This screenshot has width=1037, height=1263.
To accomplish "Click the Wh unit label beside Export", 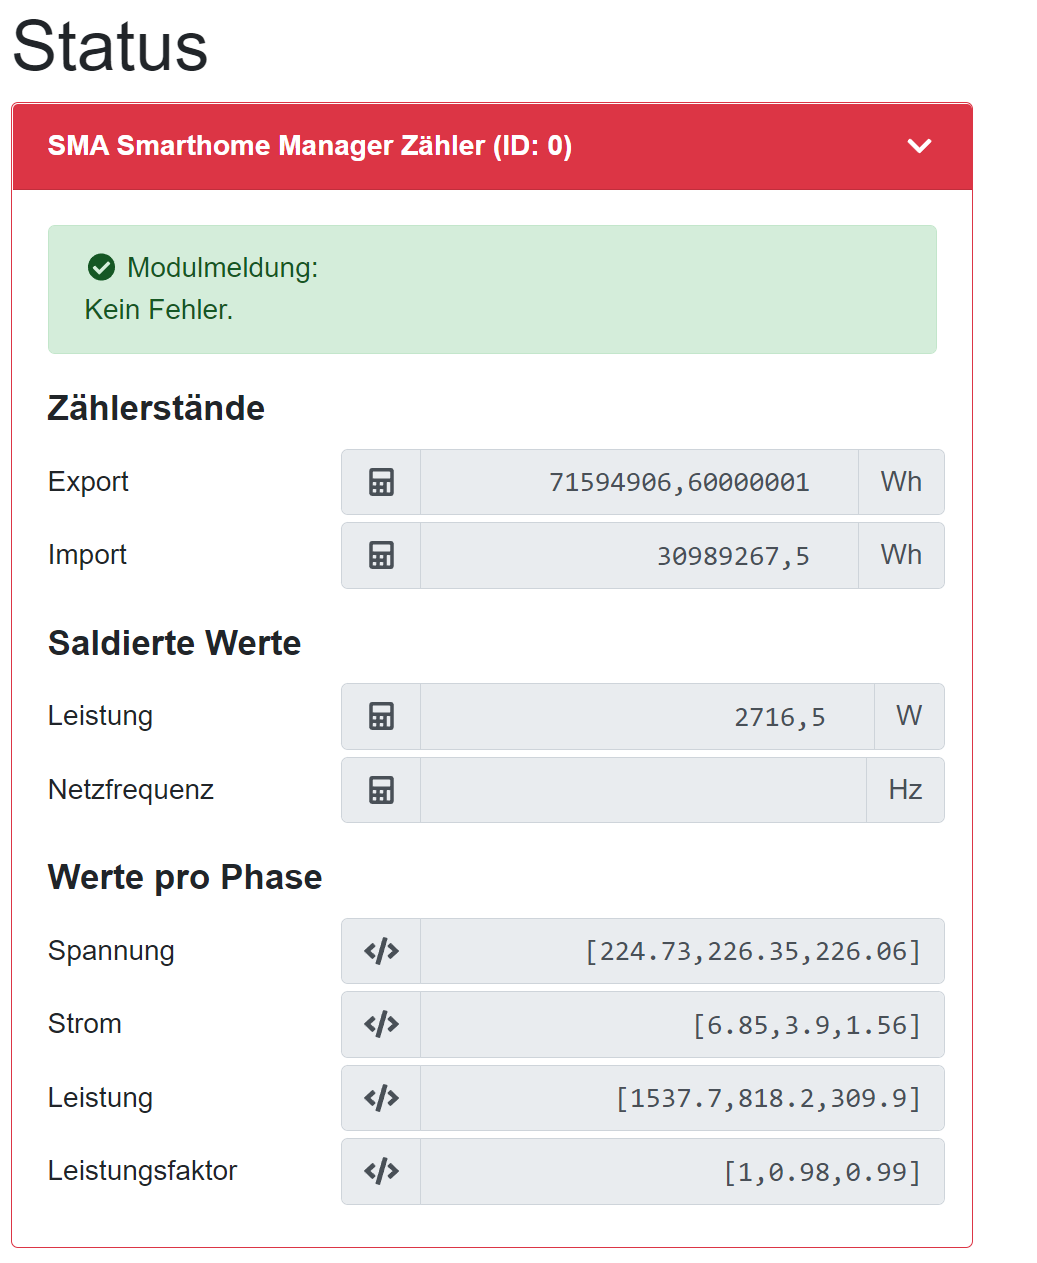I will point(901,482).
